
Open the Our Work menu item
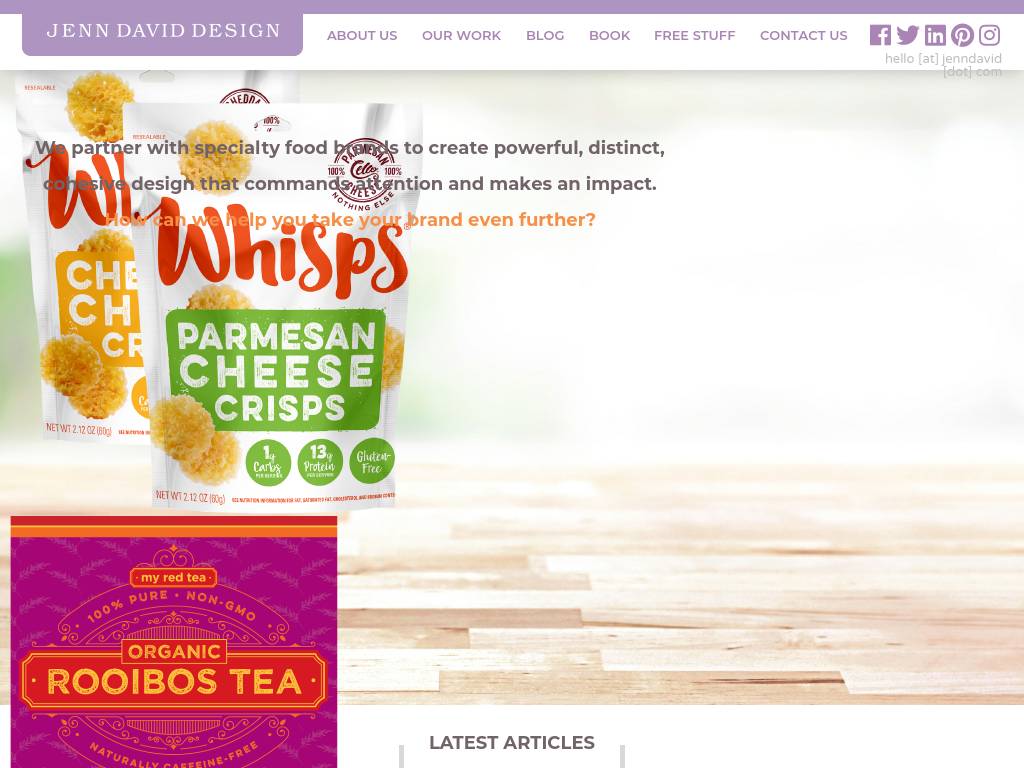tap(461, 36)
